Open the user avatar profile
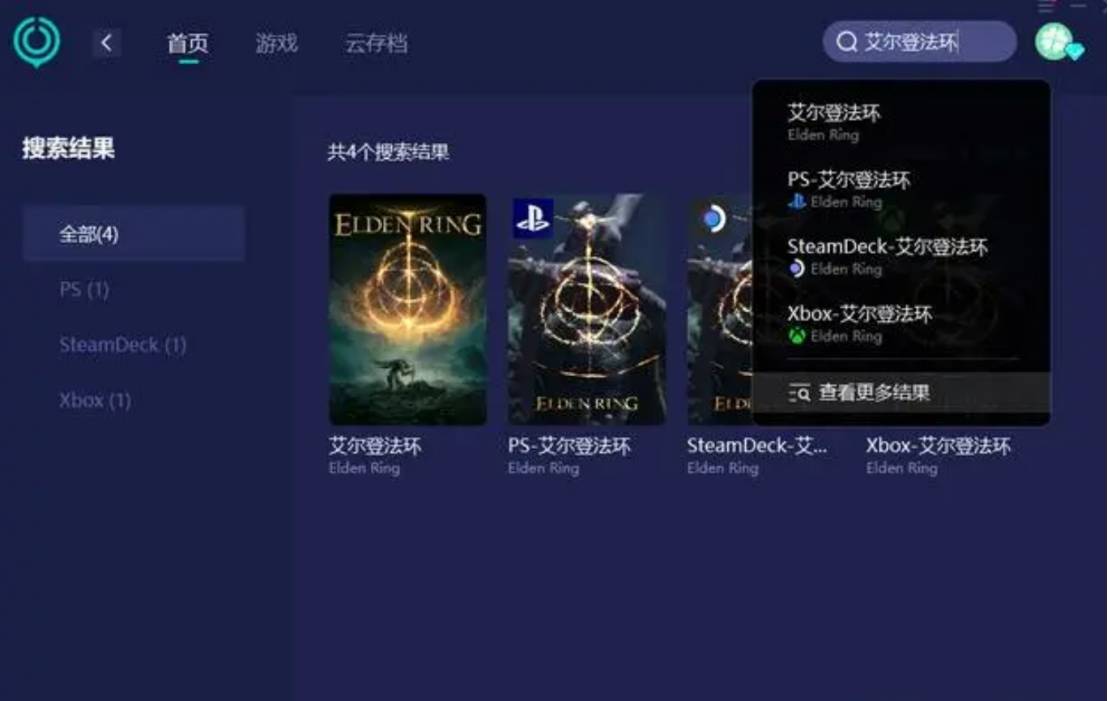Screen dimensions: 1108x701 (x=1056, y=42)
